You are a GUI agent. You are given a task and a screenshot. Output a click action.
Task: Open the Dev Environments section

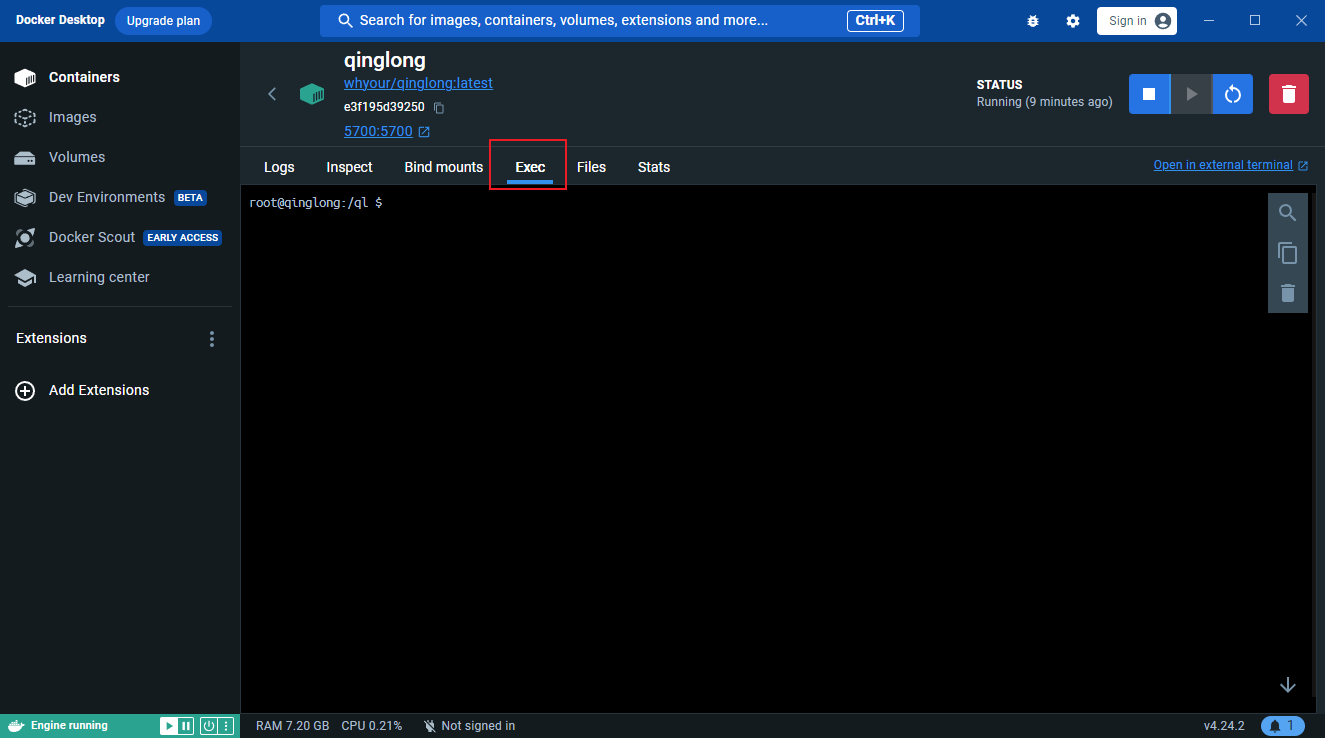pos(107,197)
